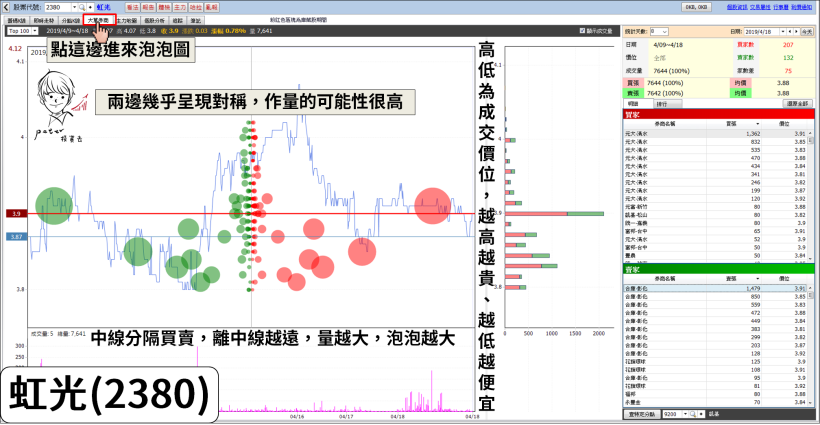The height and width of the screenshot is (425, 820).
Task: Switch to the 主力軌跡 tab
Action: (127, 20)
